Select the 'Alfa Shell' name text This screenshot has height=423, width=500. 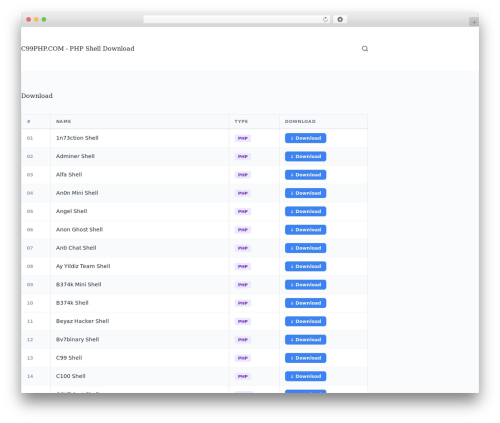[69, 175]
